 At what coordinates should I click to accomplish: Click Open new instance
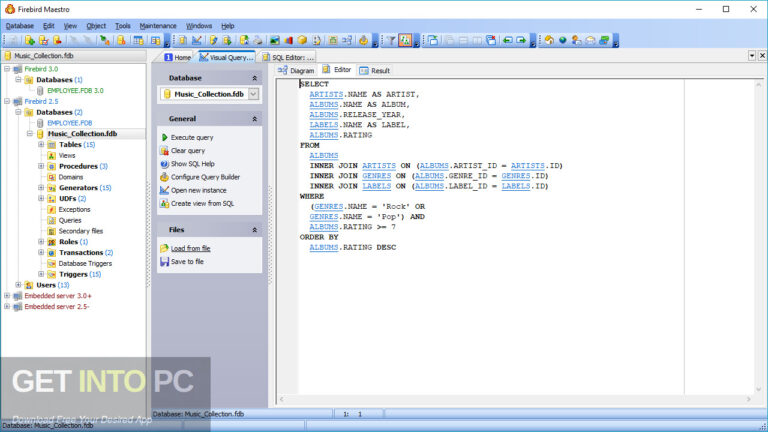198,191
